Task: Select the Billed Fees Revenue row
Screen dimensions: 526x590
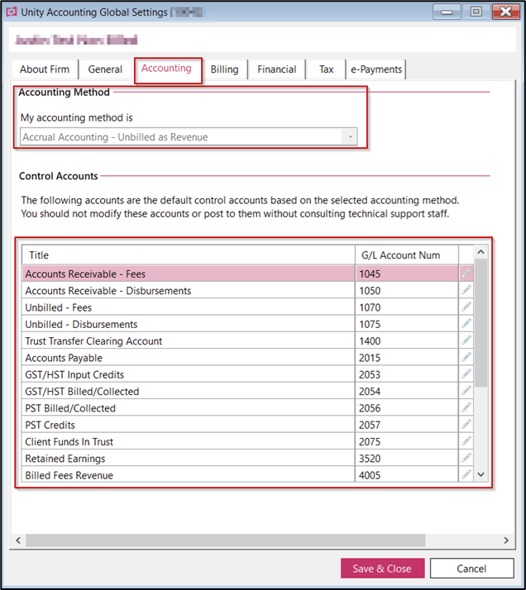Action: (248, 474)
